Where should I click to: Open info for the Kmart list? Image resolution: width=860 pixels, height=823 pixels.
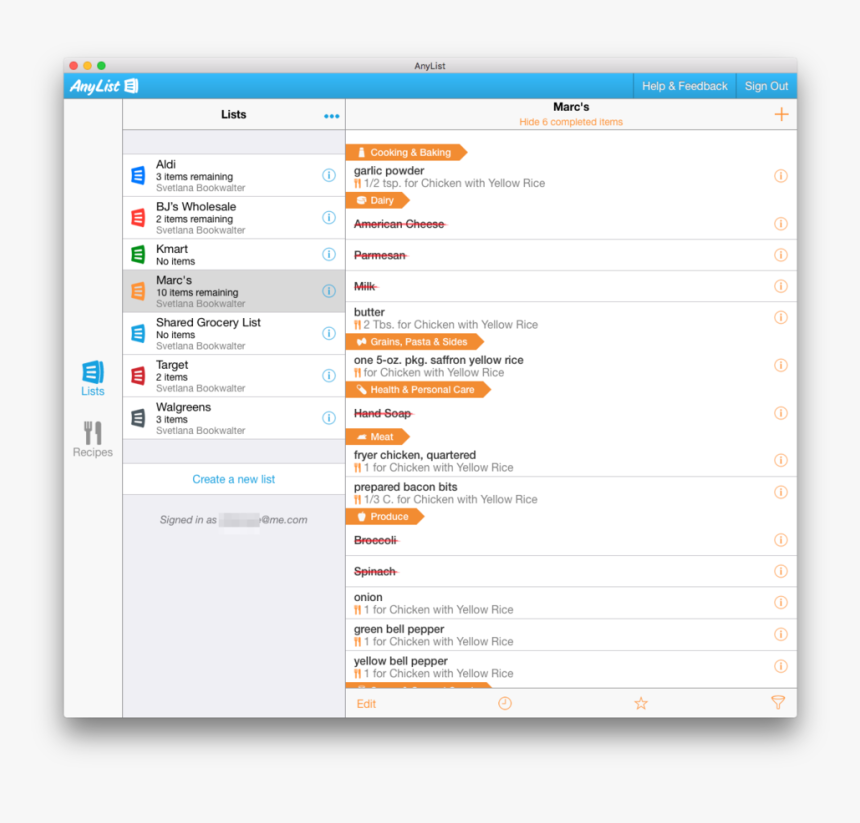tap(328, 254)
